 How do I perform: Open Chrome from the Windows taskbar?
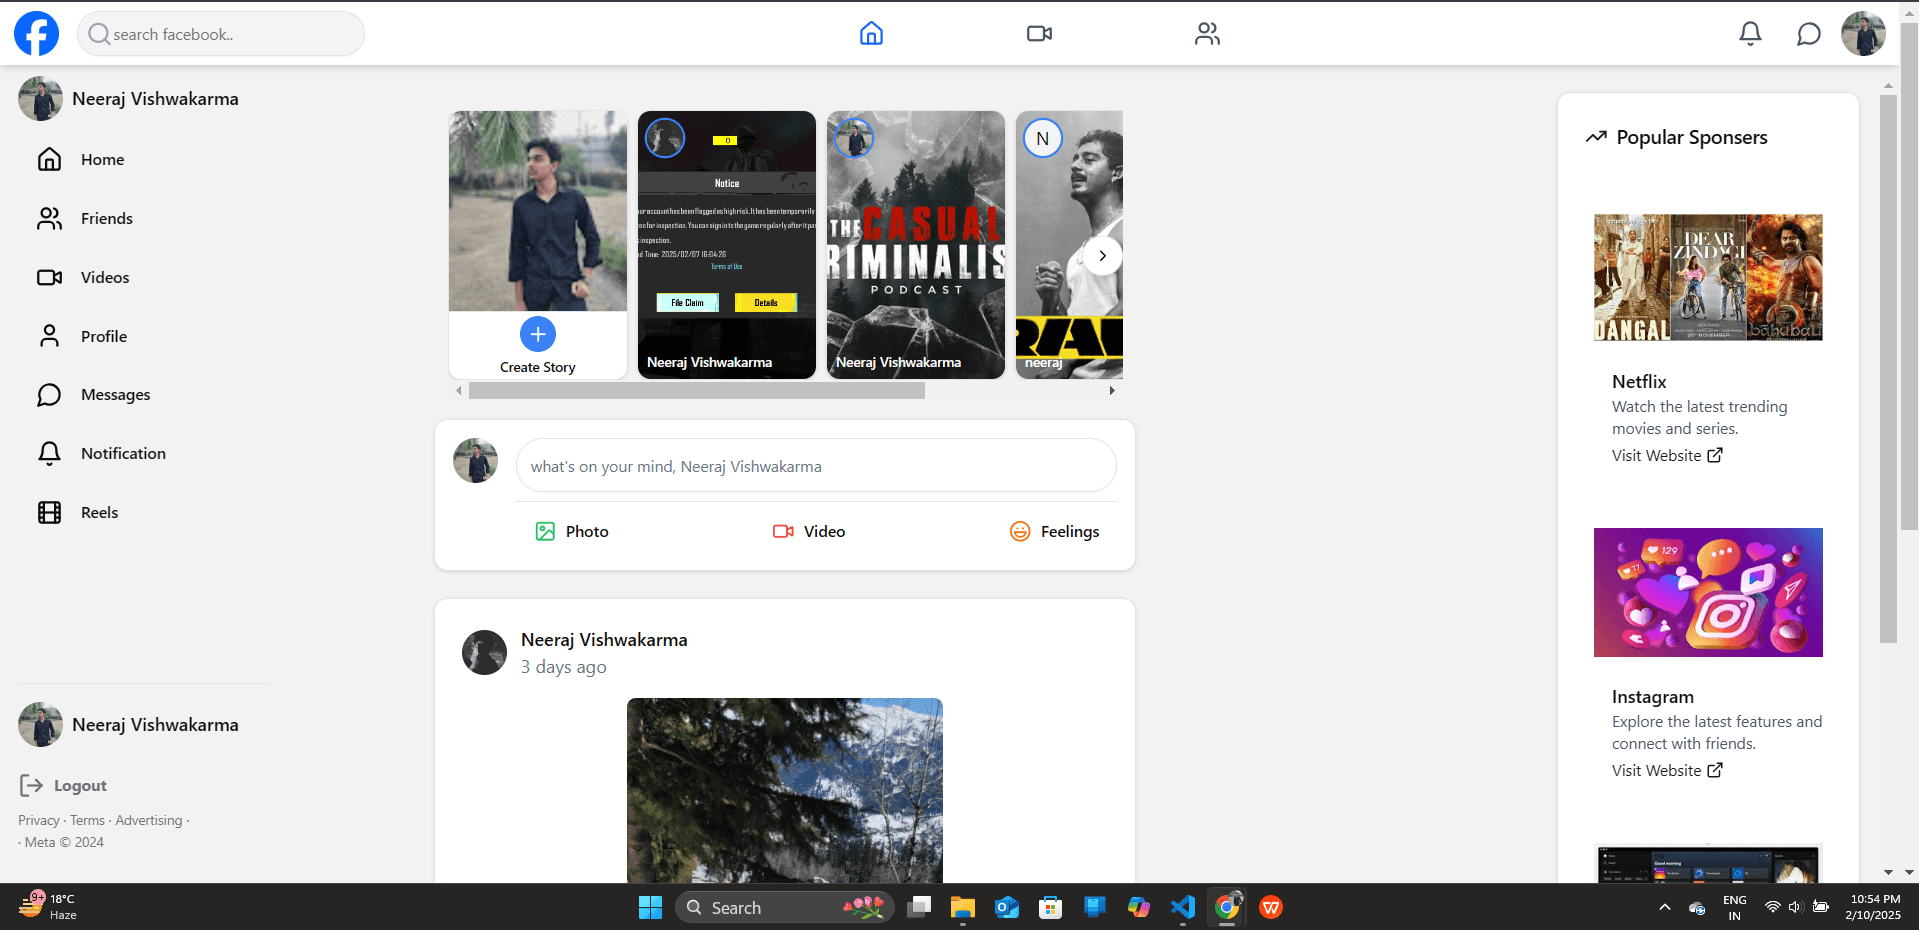[1226, 907]
